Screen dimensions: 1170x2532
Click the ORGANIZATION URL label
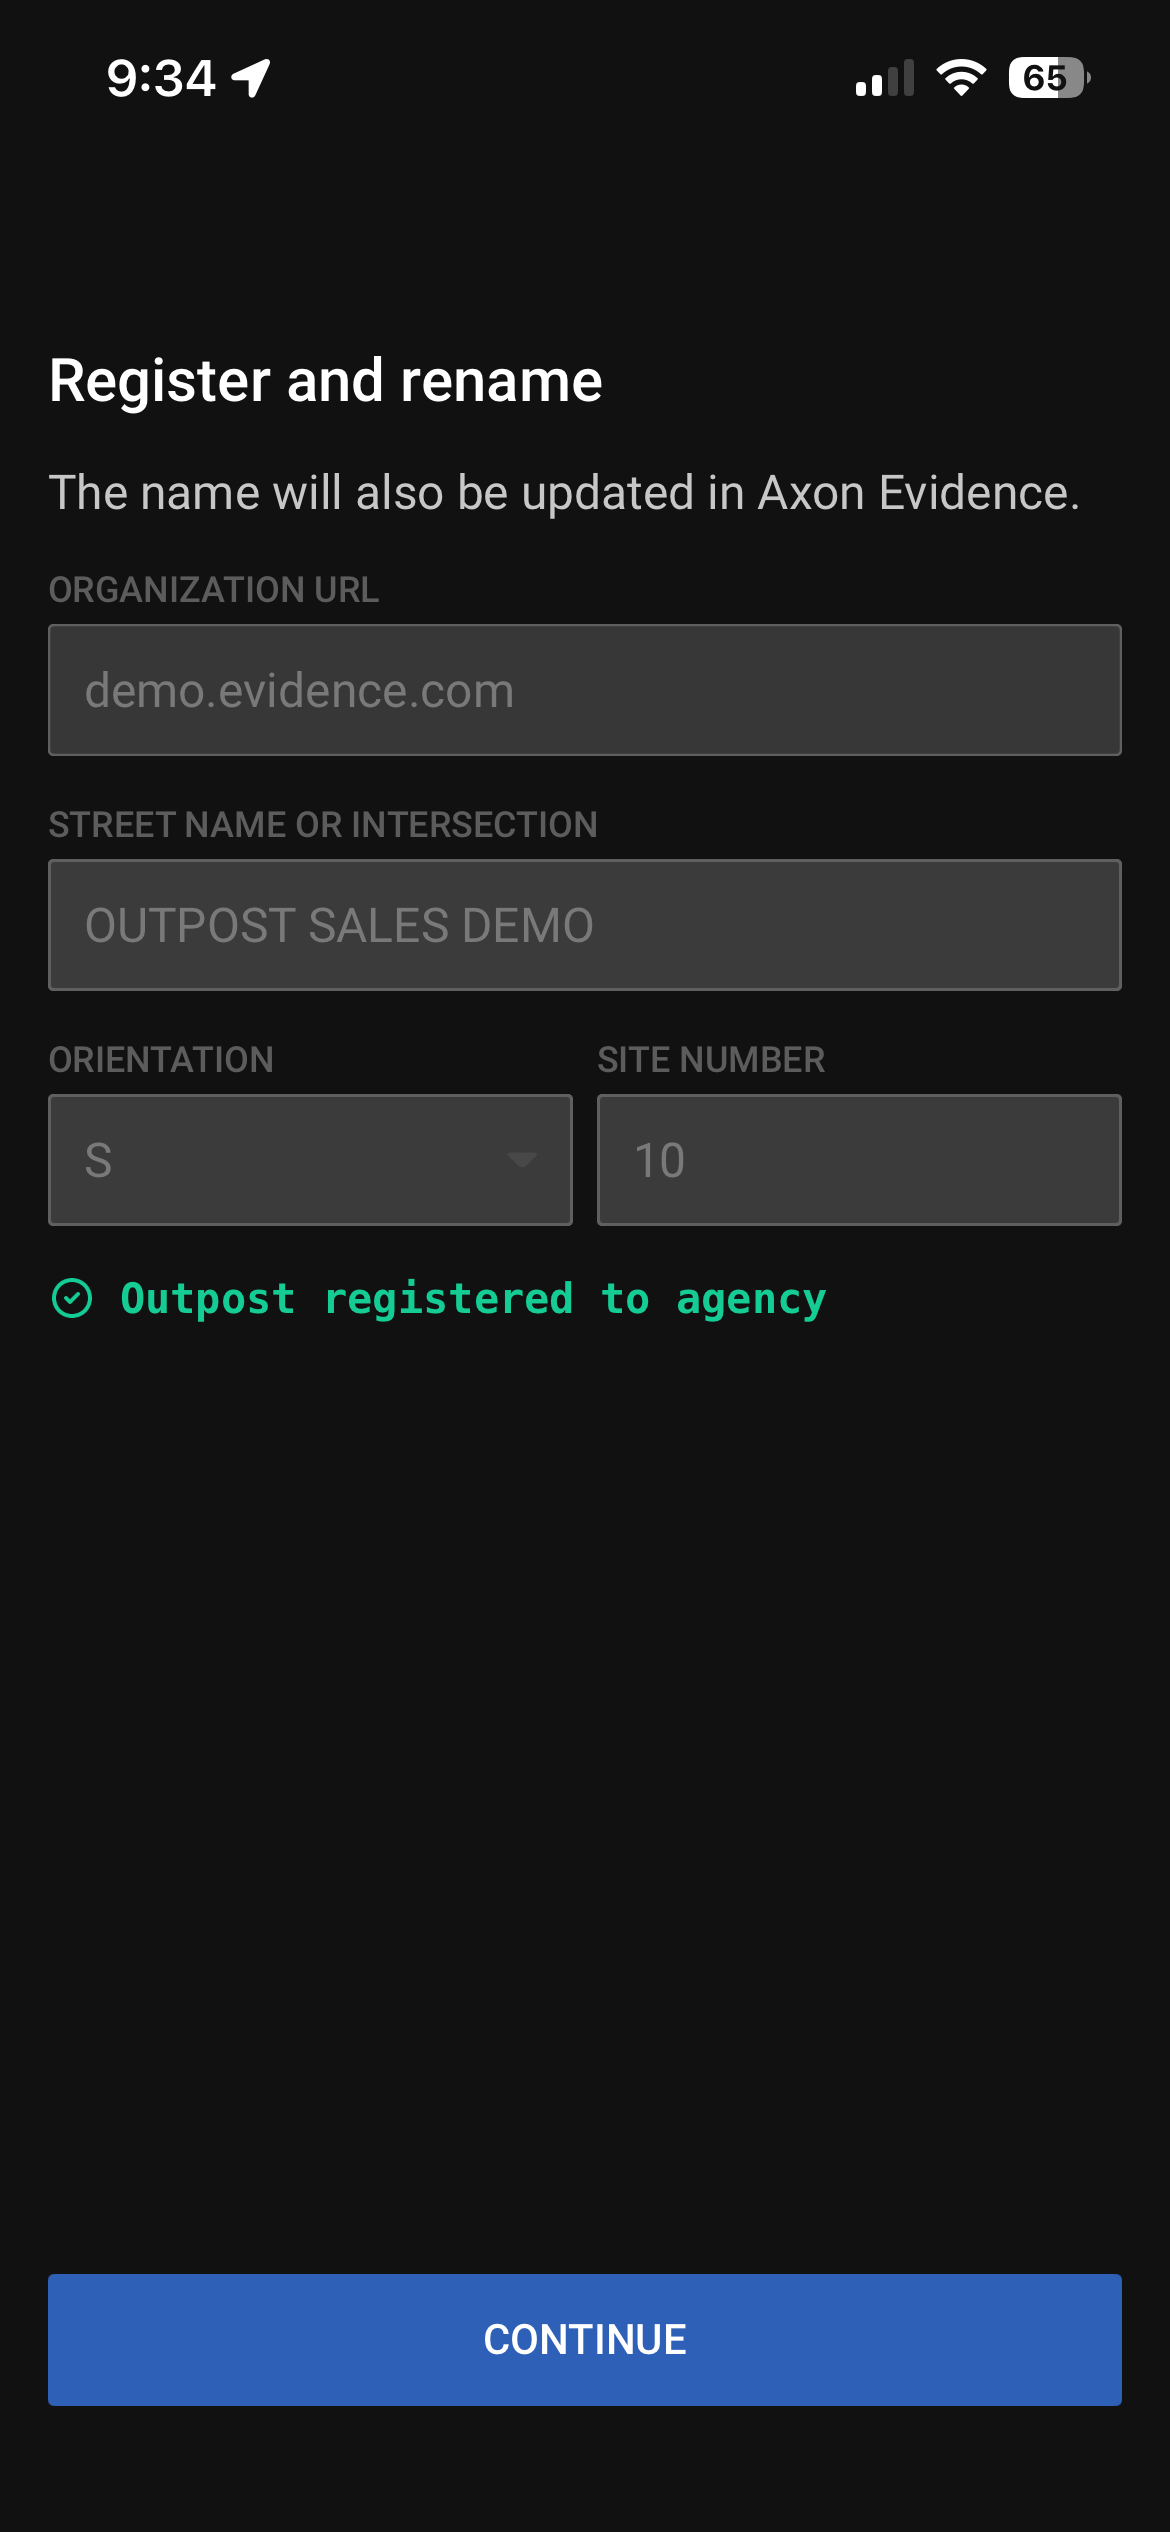tap(214, 590)
